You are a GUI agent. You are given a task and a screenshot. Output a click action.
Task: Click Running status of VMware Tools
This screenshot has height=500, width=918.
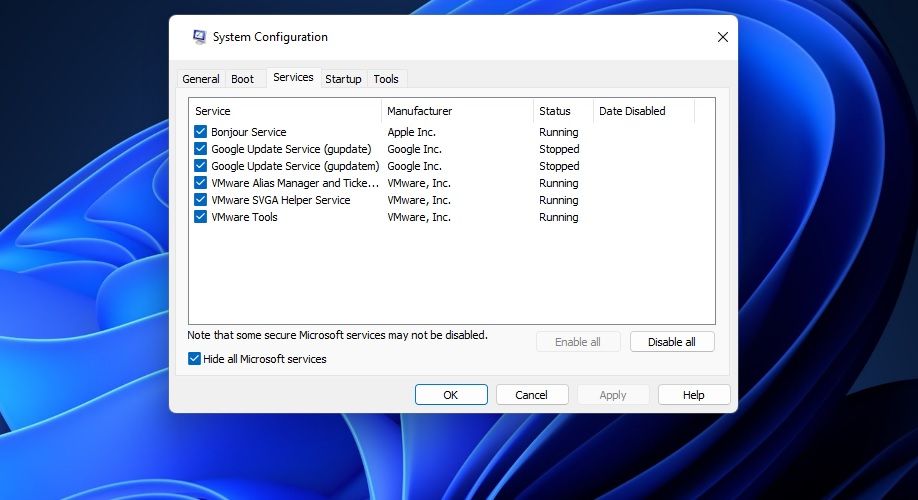(559, 217)
